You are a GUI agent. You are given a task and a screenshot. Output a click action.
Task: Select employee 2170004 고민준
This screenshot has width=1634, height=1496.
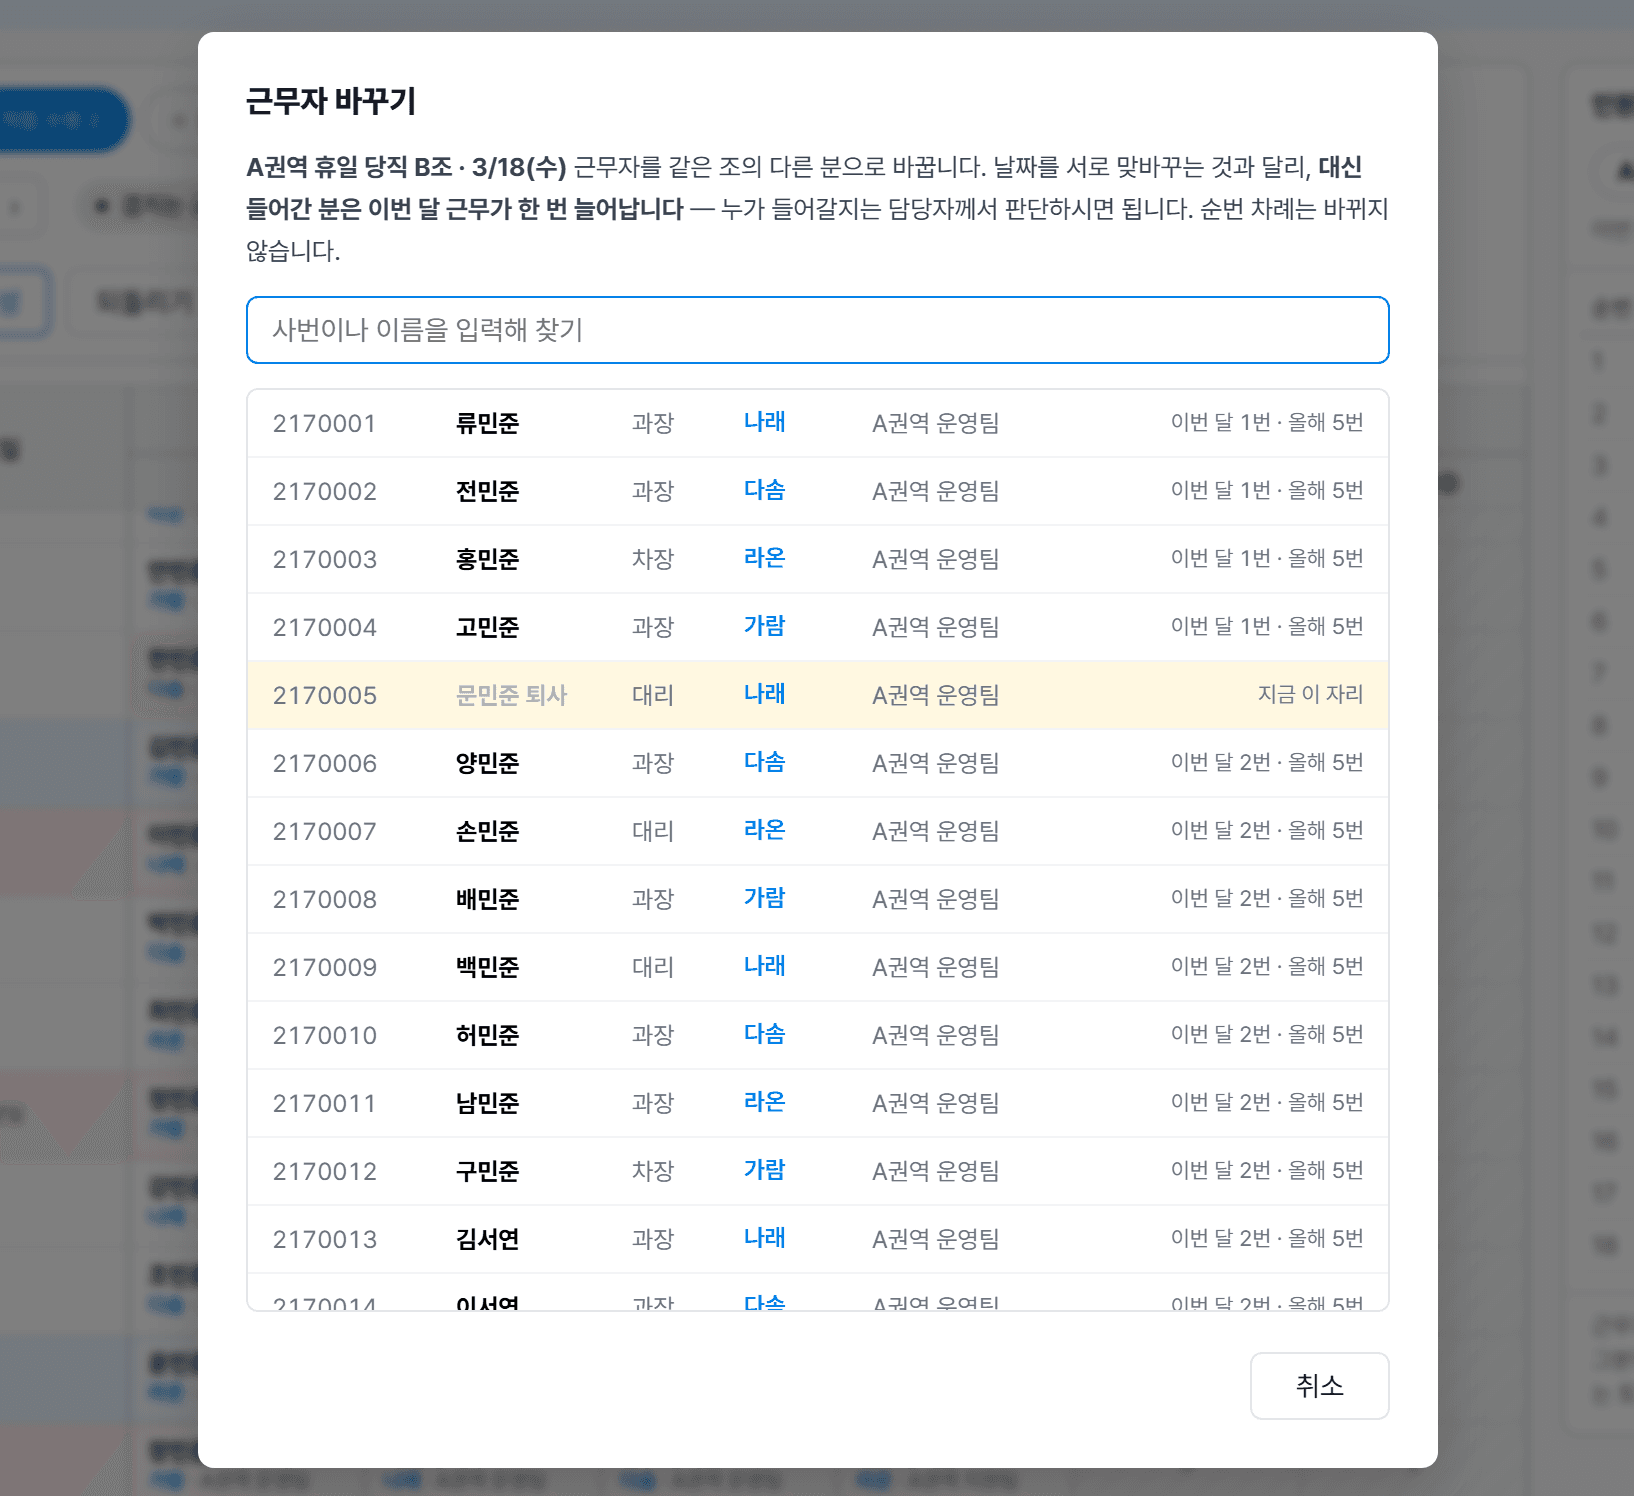[x=818, y=627]
